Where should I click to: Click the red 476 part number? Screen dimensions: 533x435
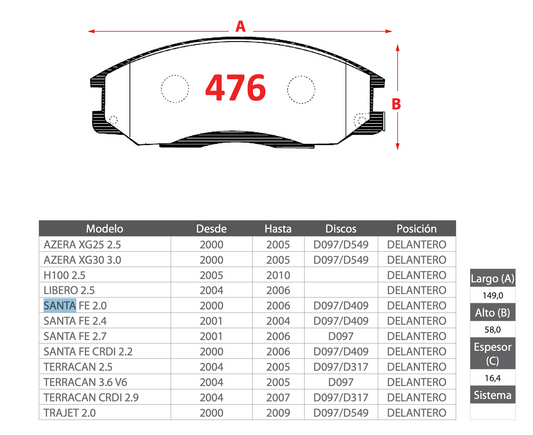point(235,88)
